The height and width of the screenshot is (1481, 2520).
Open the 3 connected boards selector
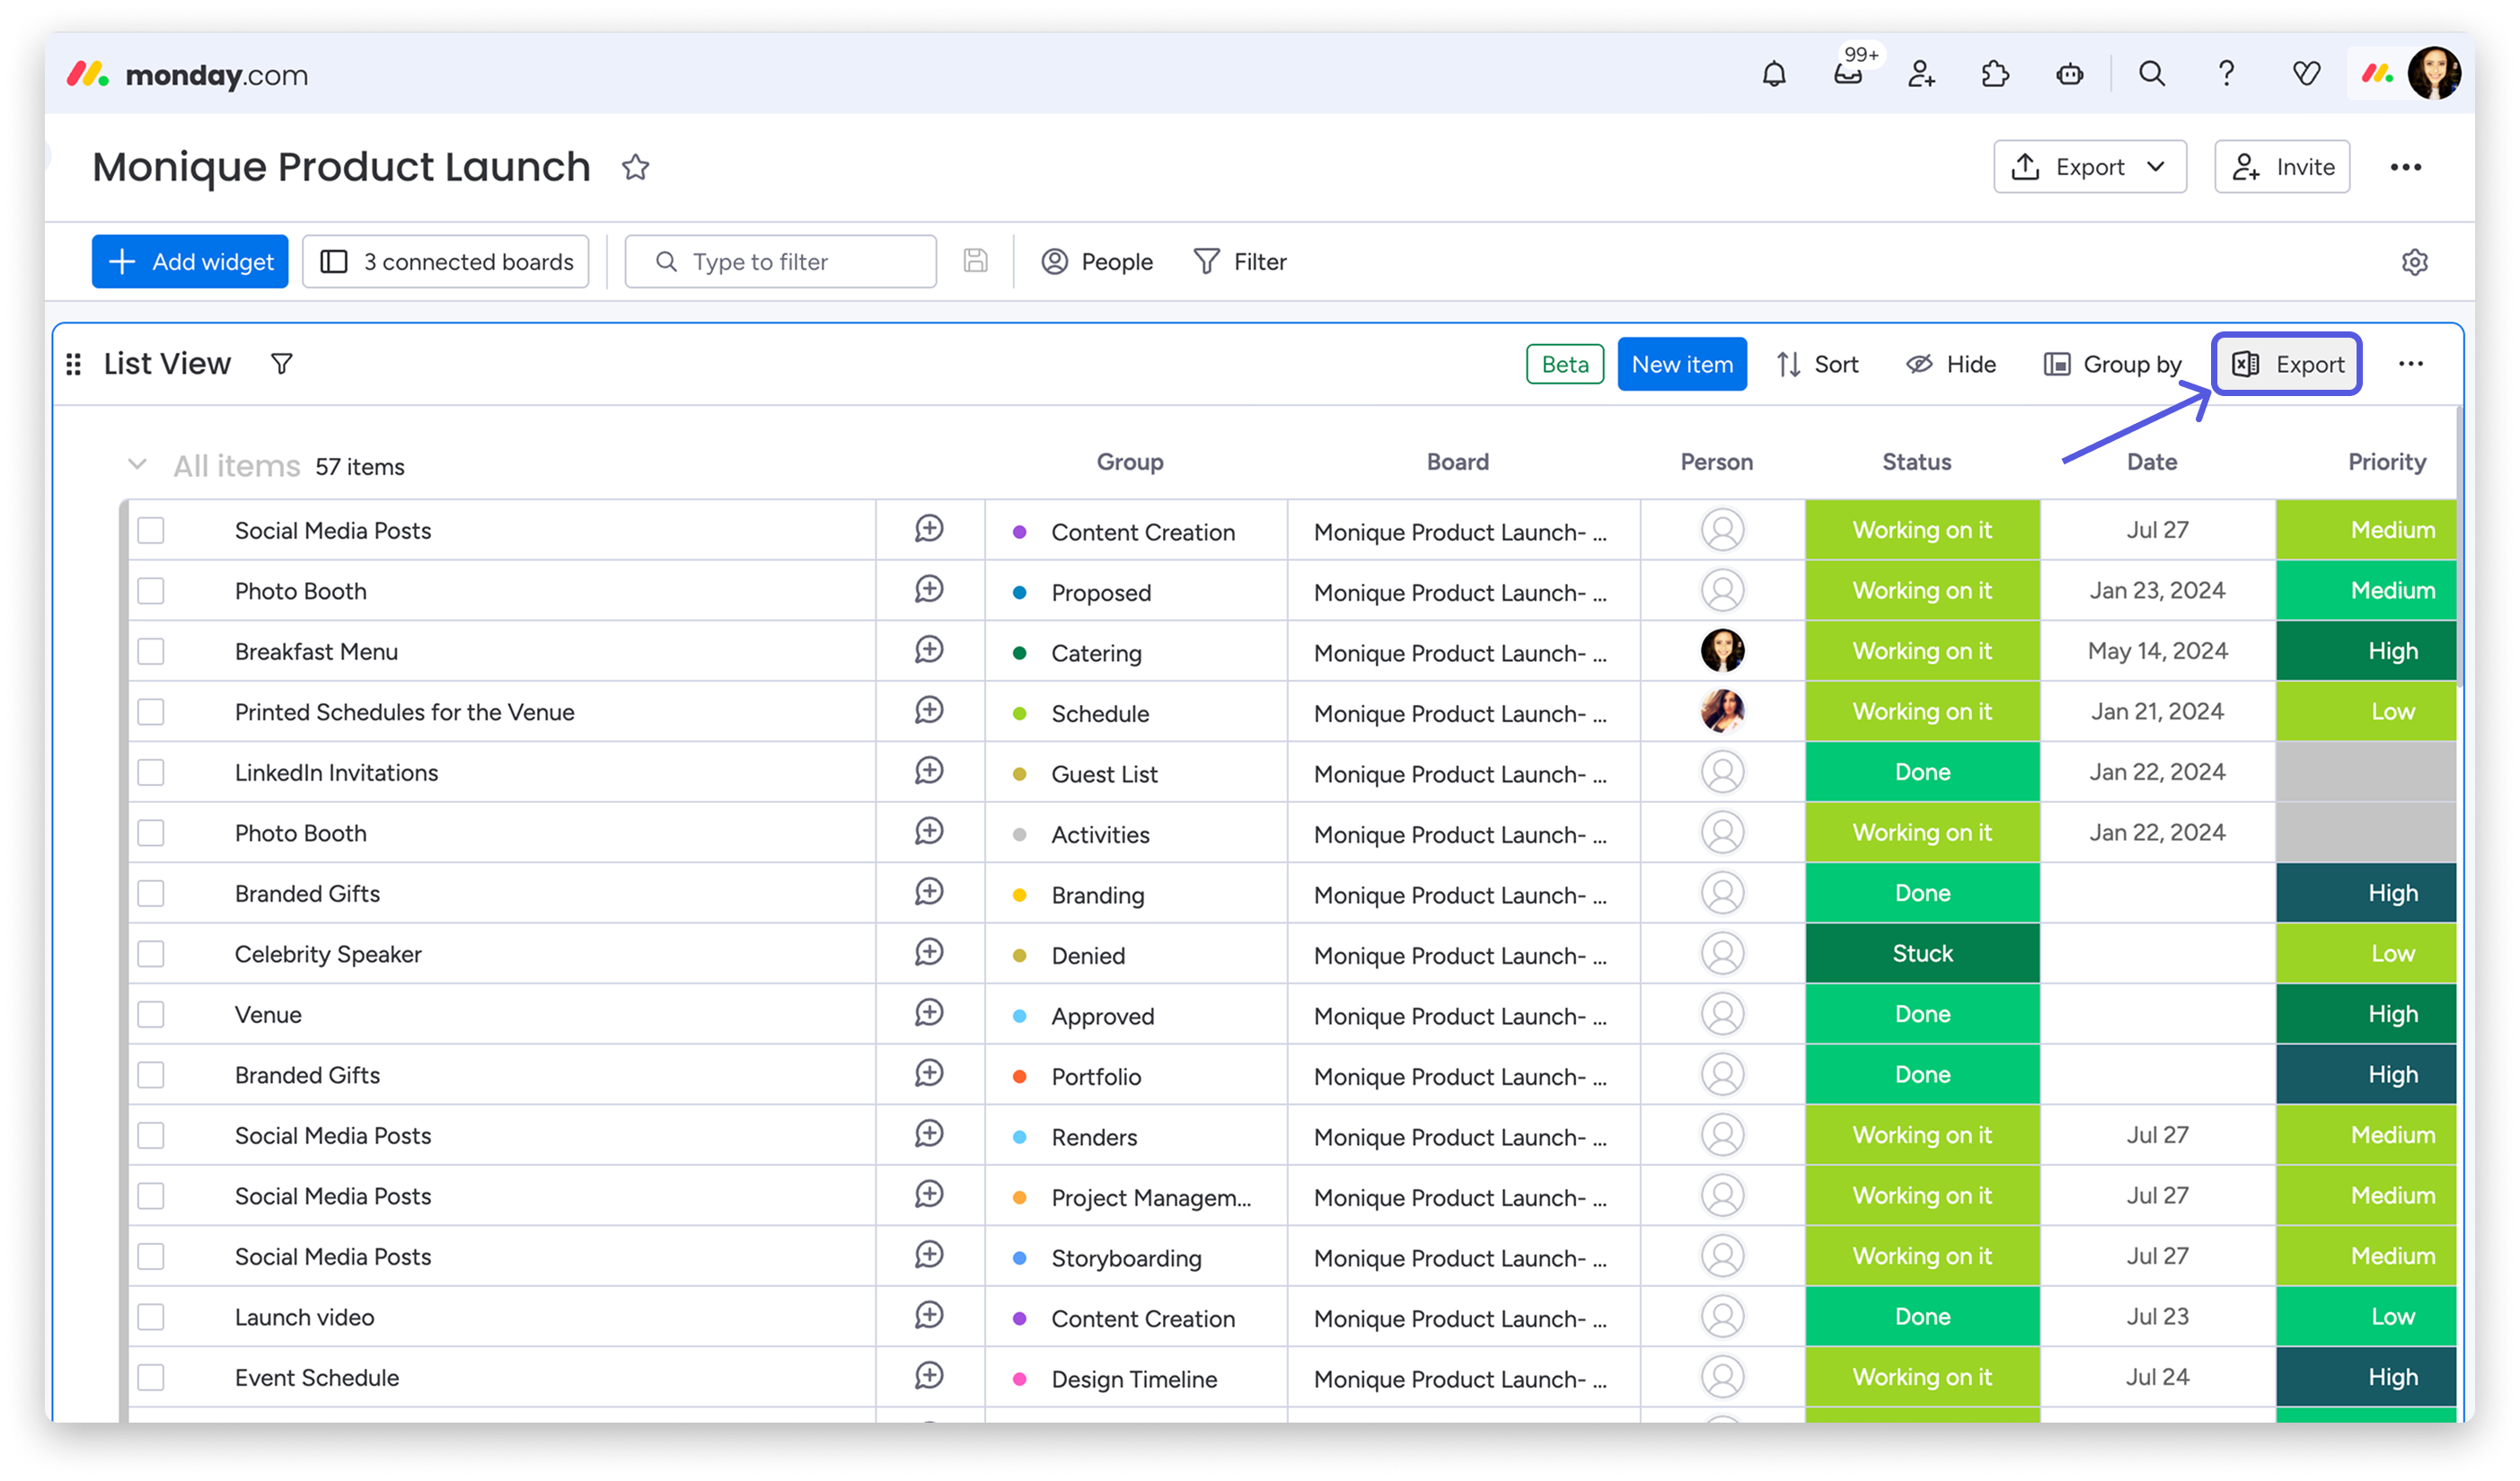point(446,262)
